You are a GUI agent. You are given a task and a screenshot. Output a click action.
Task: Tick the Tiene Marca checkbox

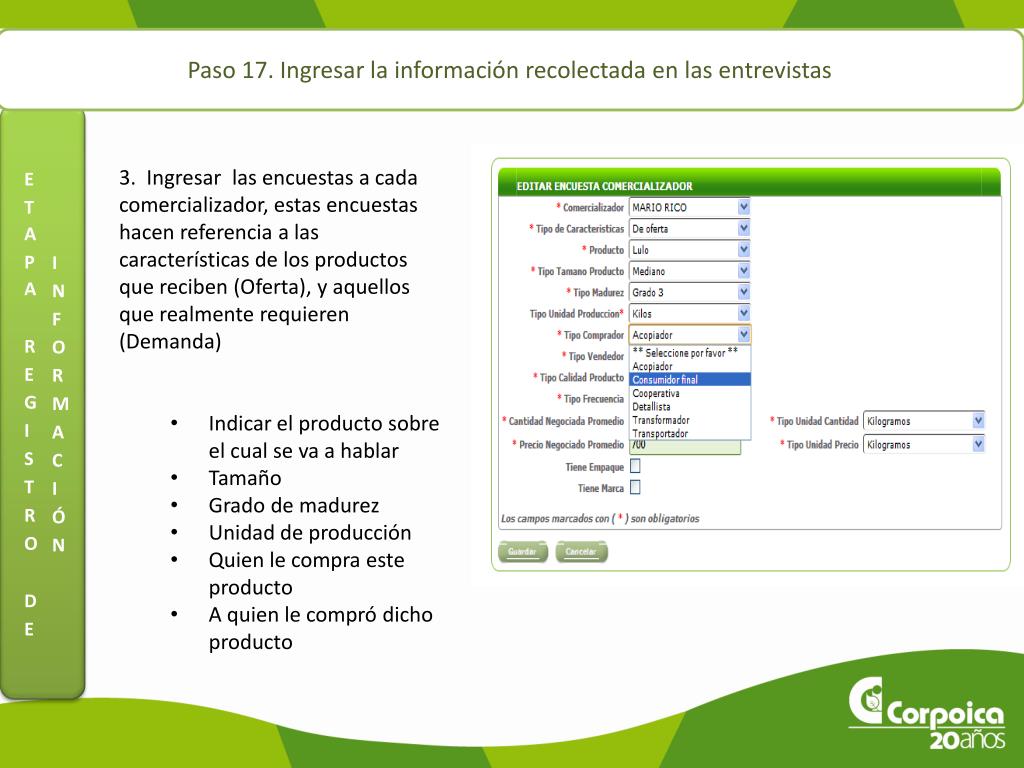click(x=635, y=487)
